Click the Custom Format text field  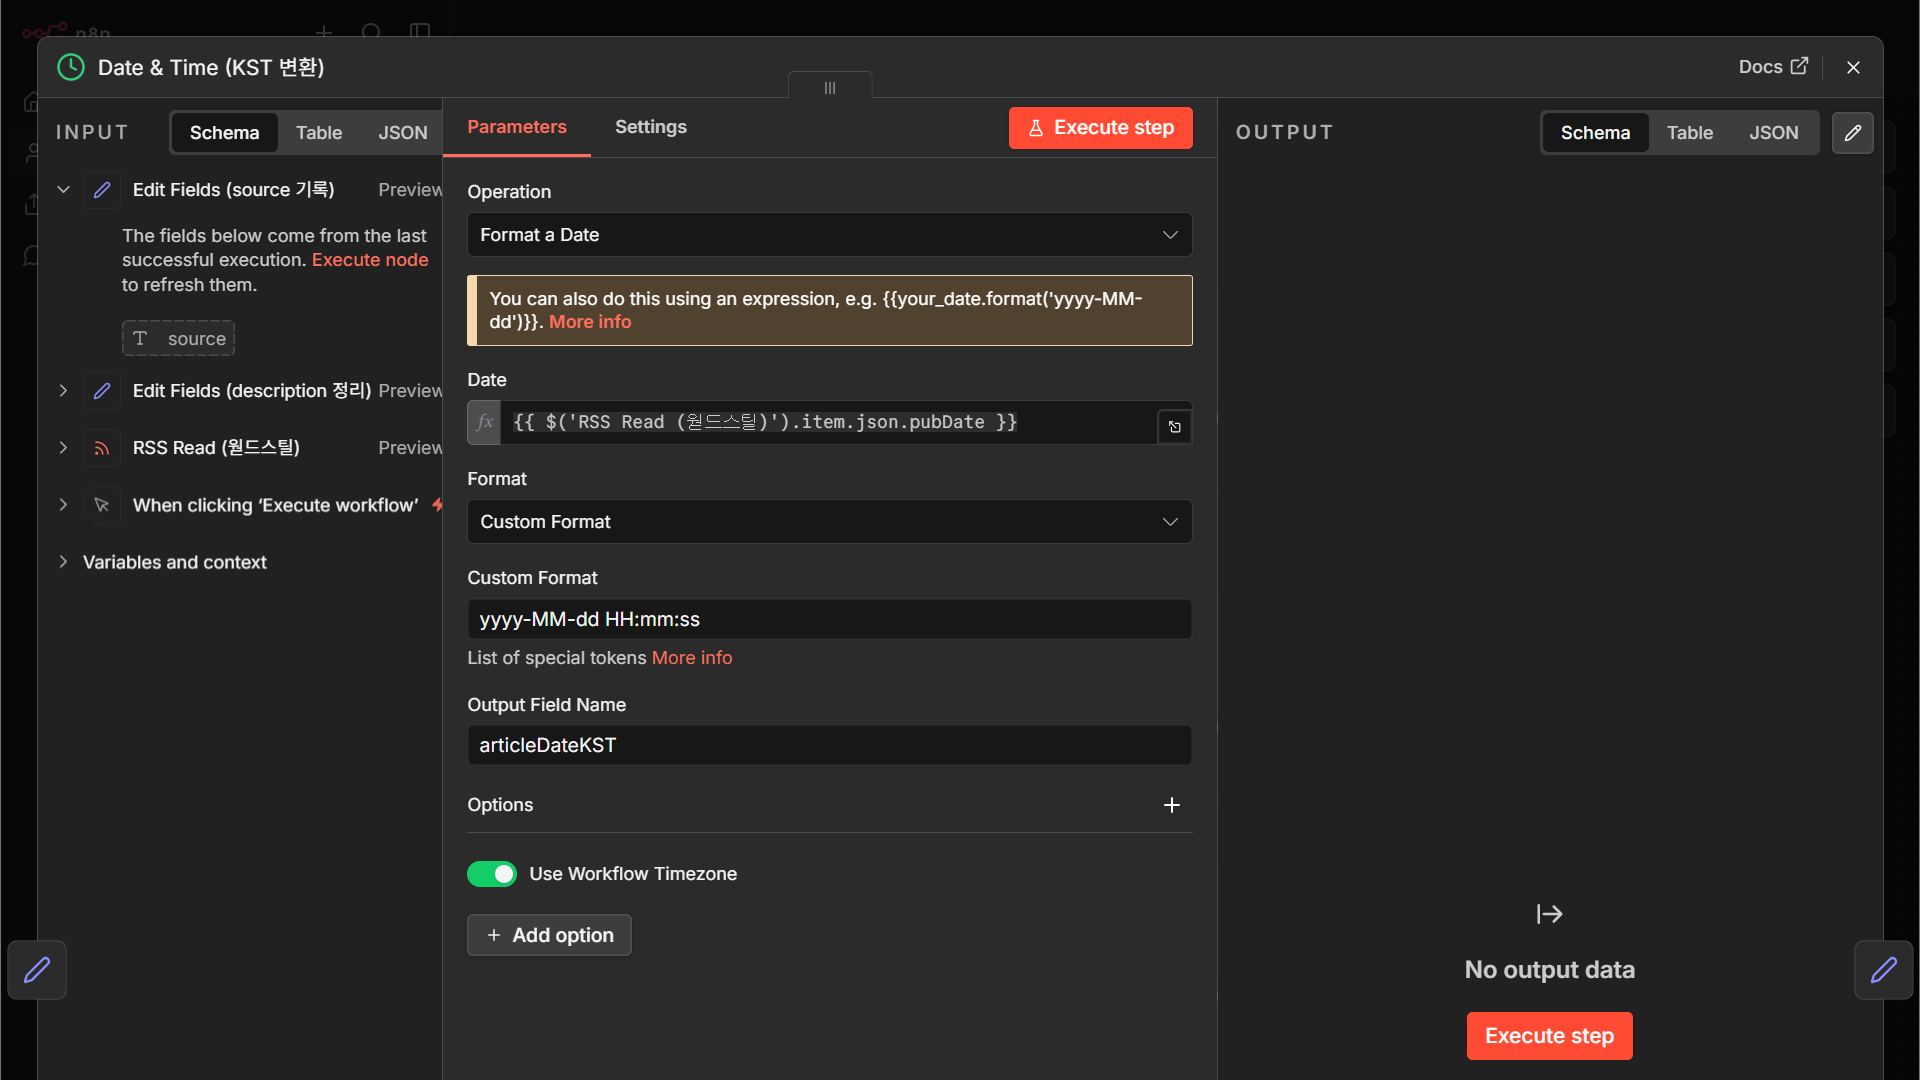829,619
